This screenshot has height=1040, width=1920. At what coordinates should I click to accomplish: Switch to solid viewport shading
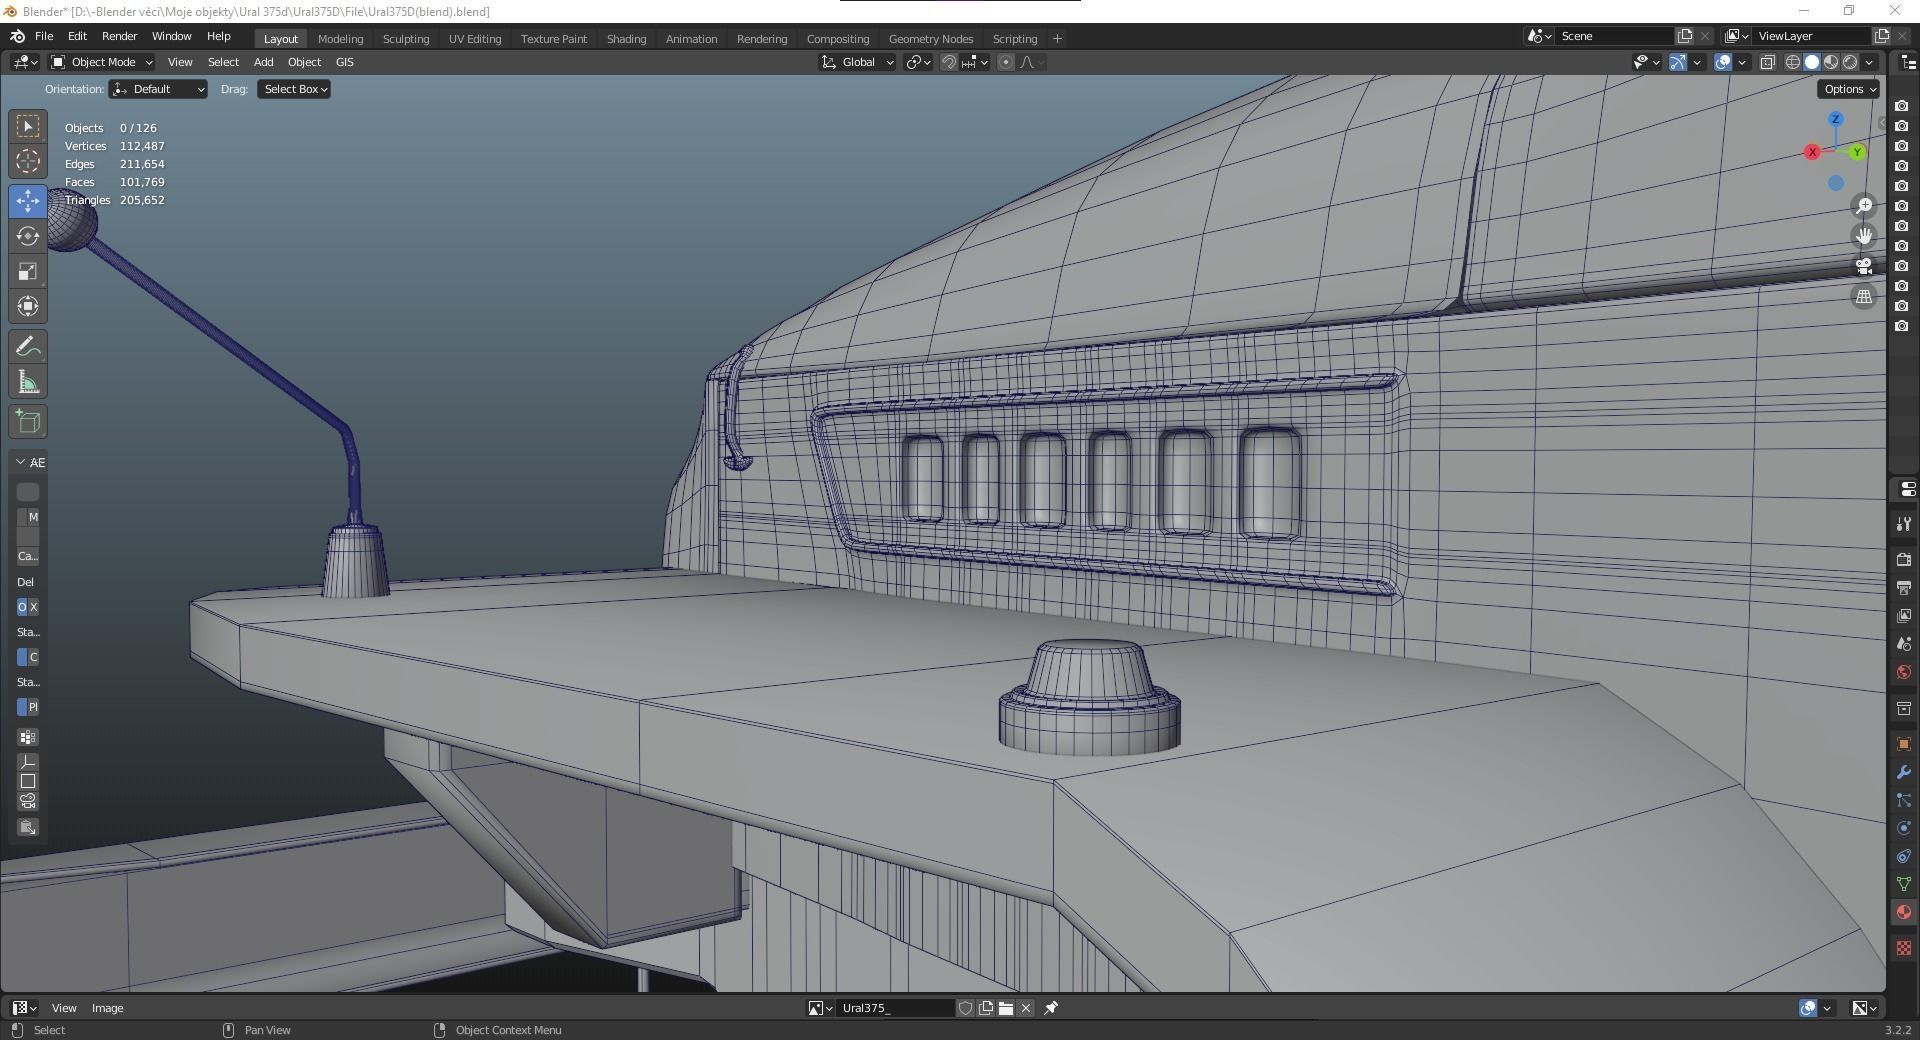coord(1812,62)
